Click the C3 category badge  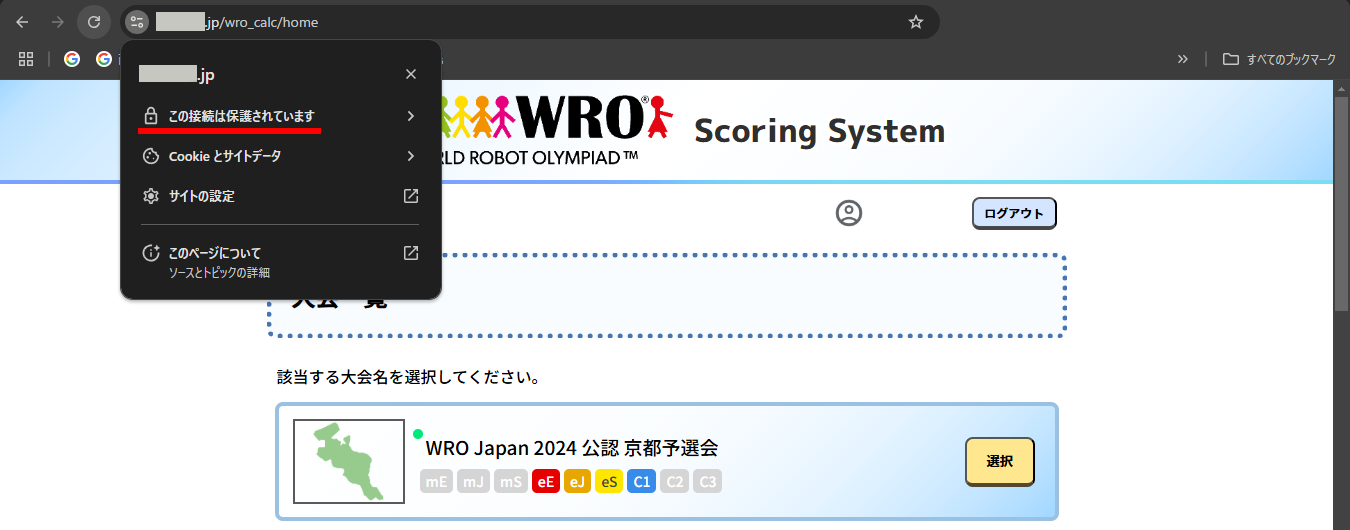(x=707, y=482)
